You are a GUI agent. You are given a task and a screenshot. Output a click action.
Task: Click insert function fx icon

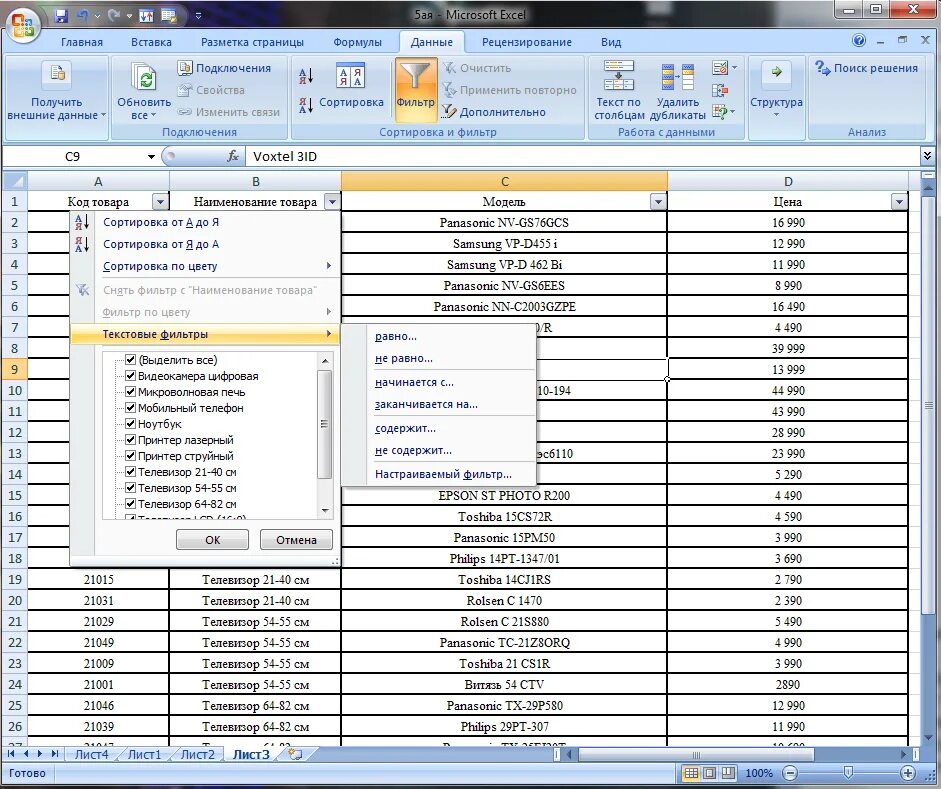click(233, 157)
